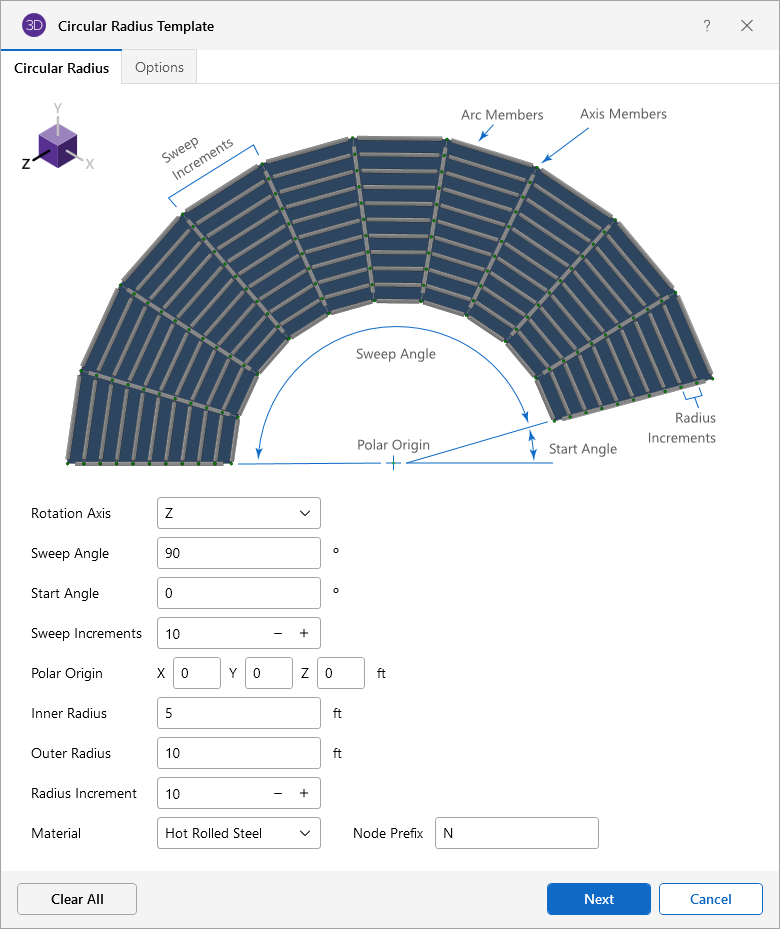
Task: Click the Start Angle text box
Action: click(x=239, y=593)
